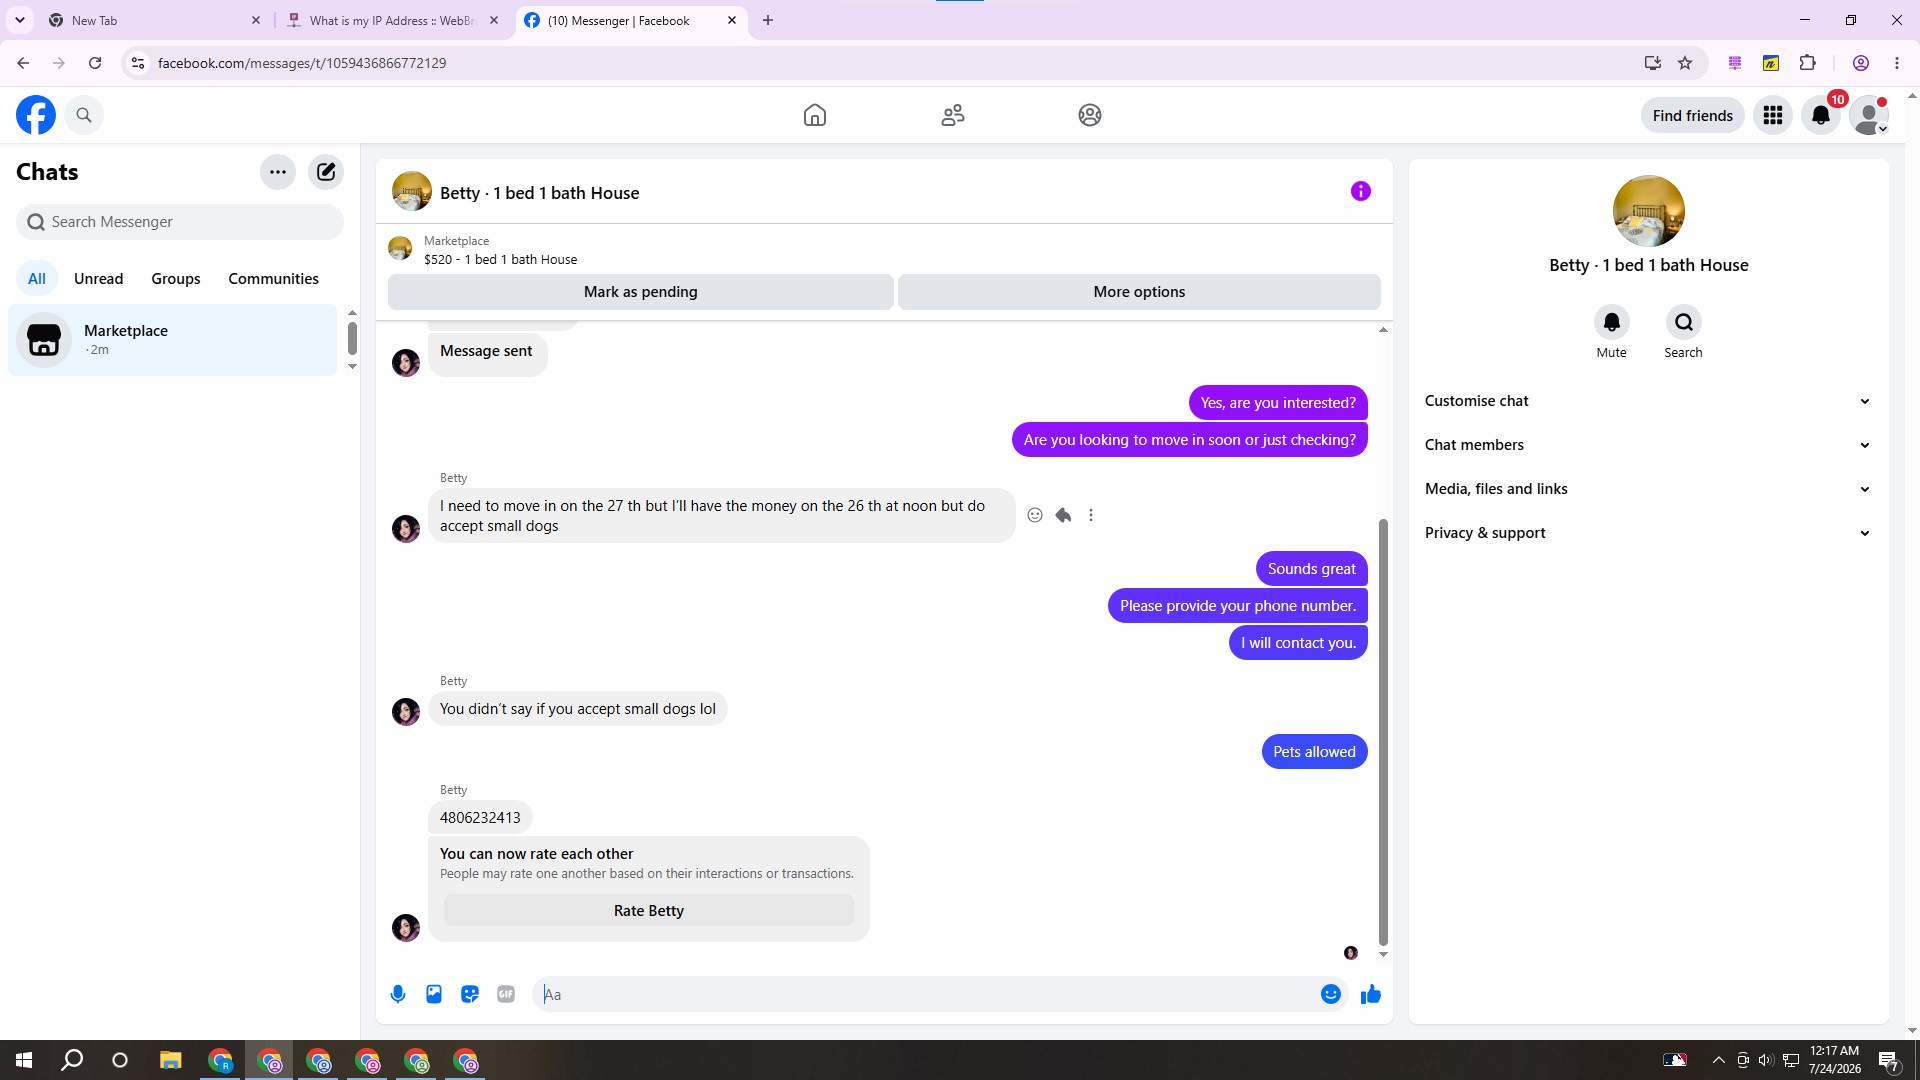
Task: Focus the Search Messenger field
Action: [180, 222]
